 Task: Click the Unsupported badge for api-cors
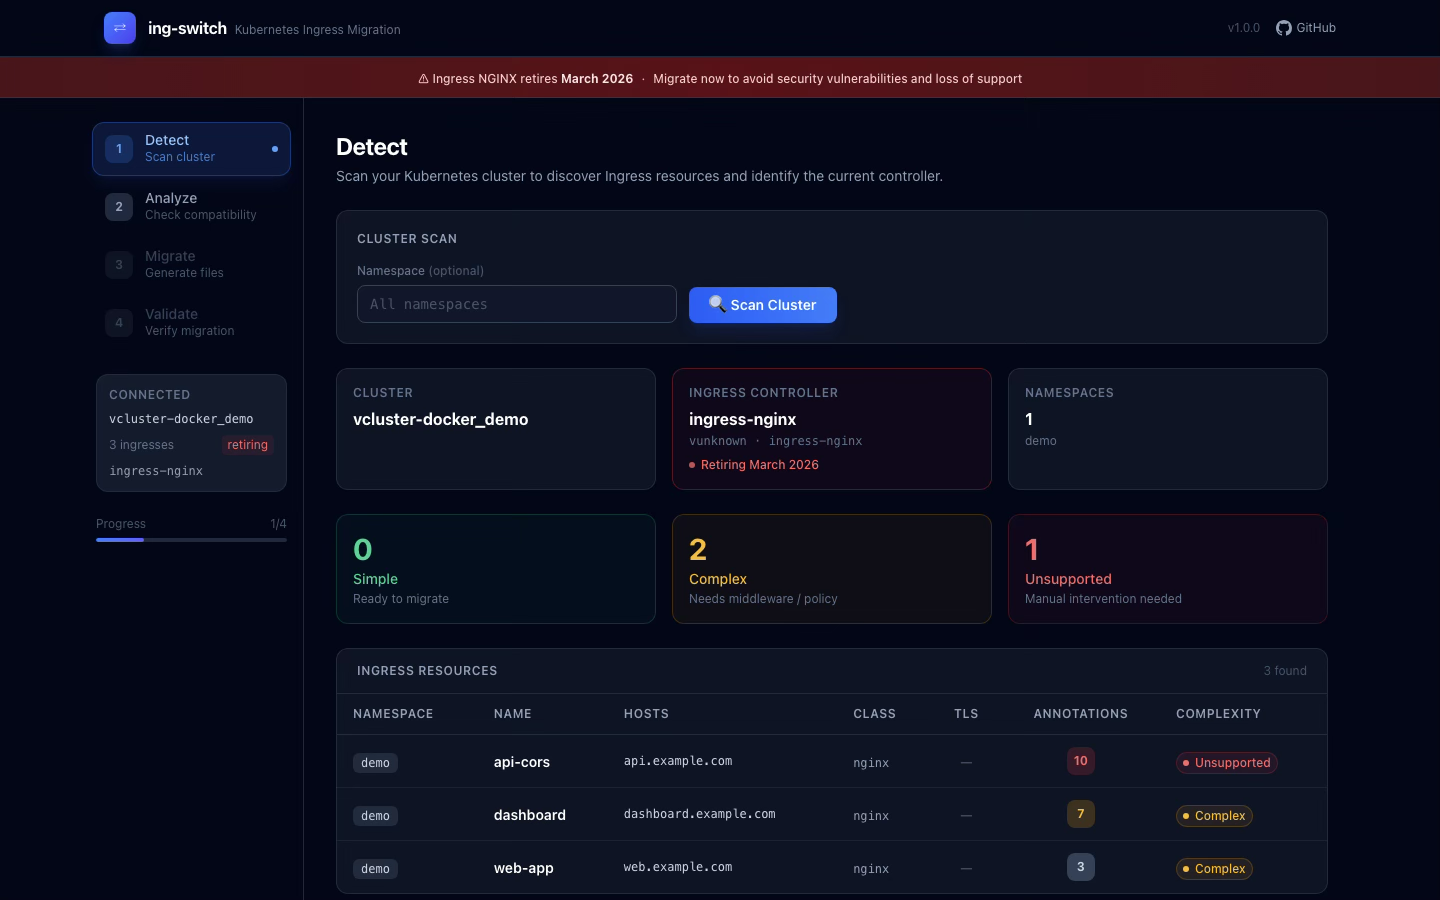pyautogui.click(x=1227, y=763)
